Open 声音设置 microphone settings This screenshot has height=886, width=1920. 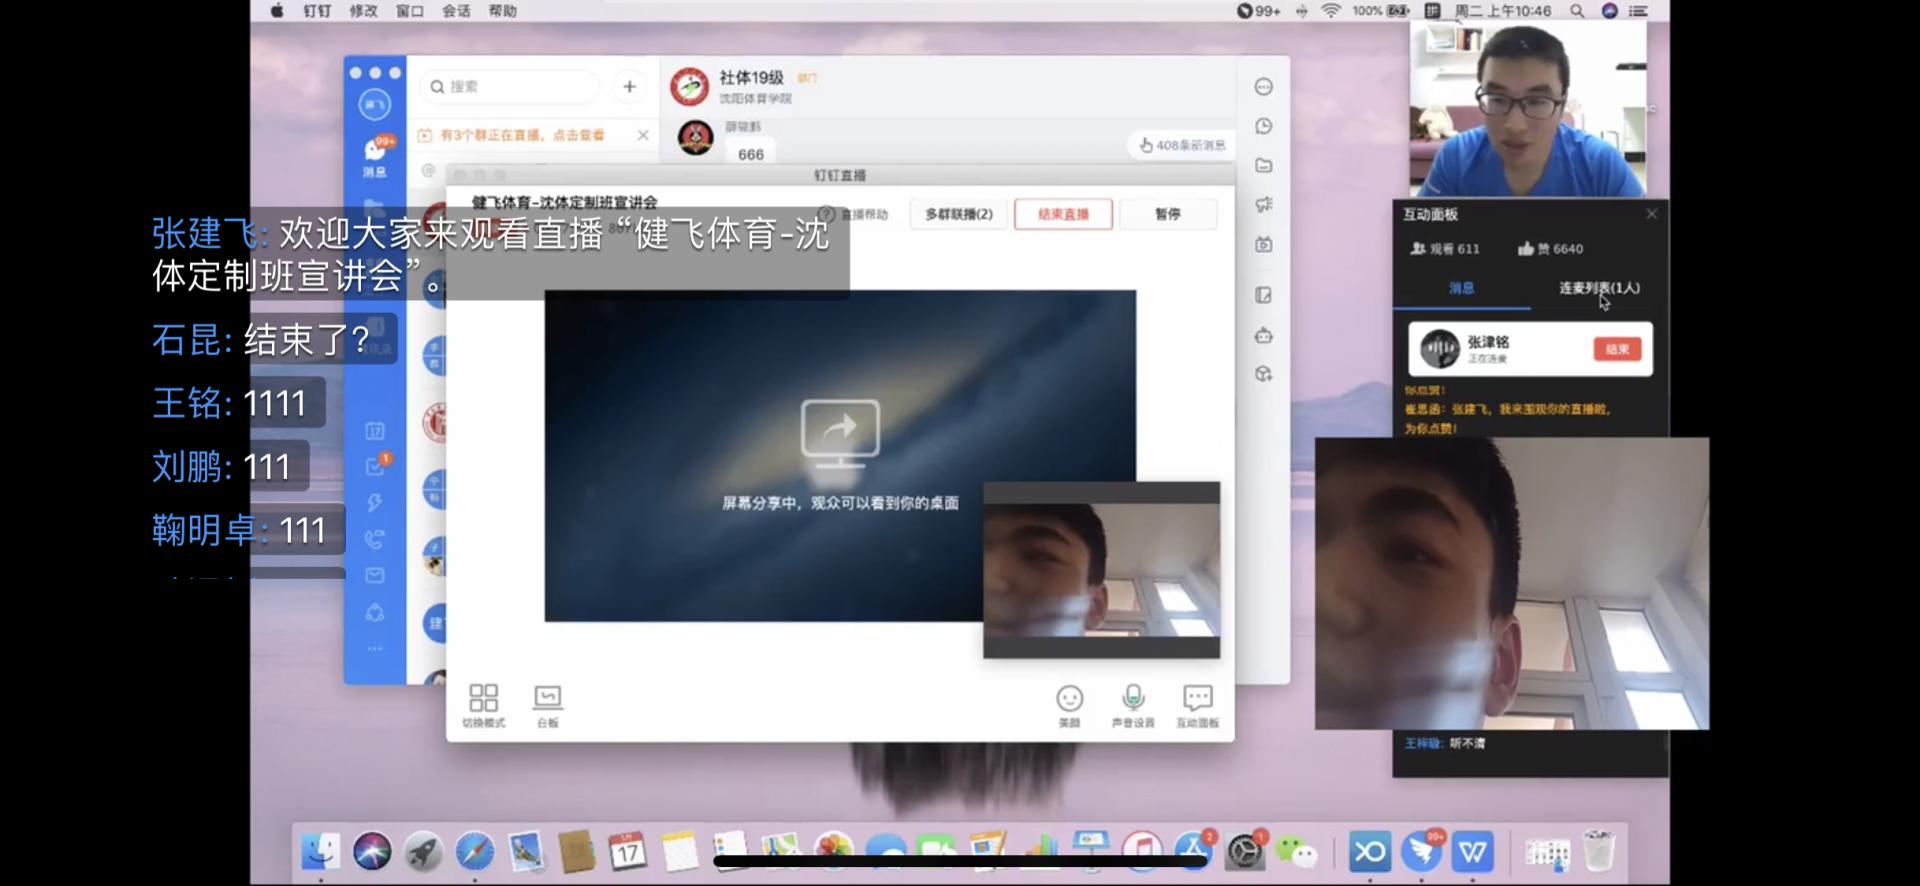[1133, 704]
